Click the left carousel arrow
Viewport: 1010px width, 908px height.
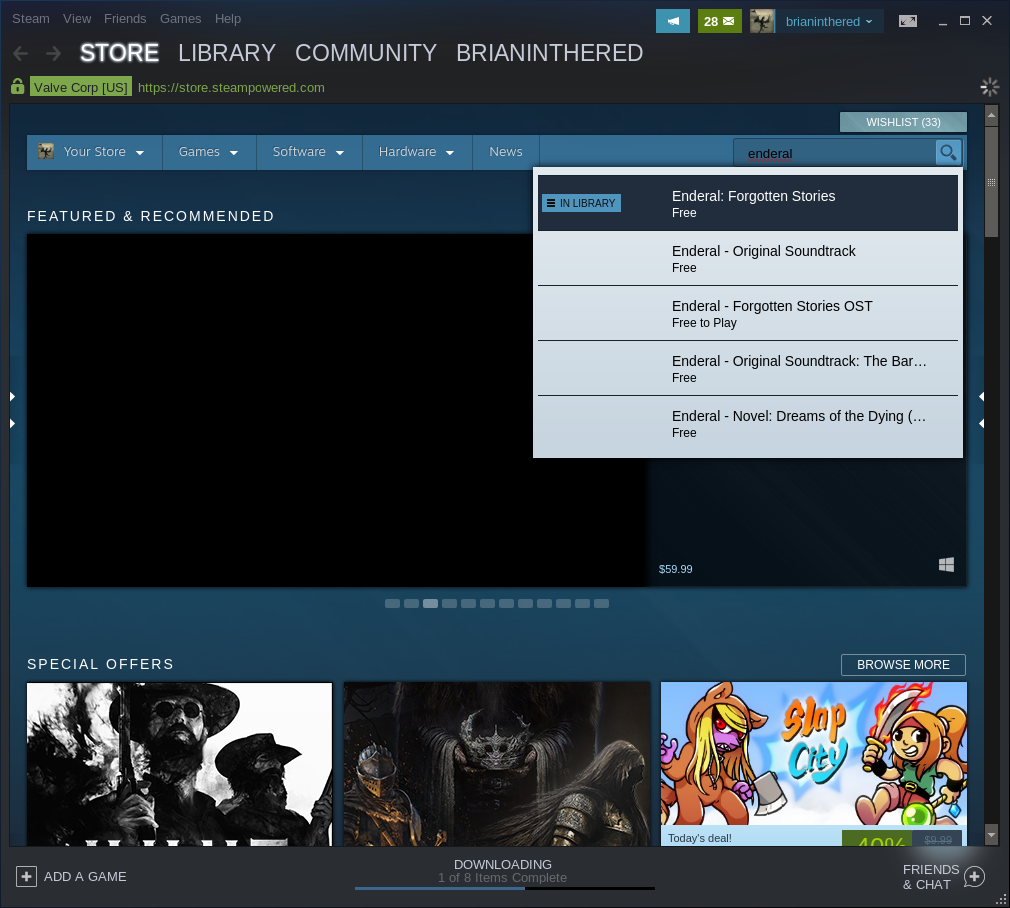(x=12, y=410)
